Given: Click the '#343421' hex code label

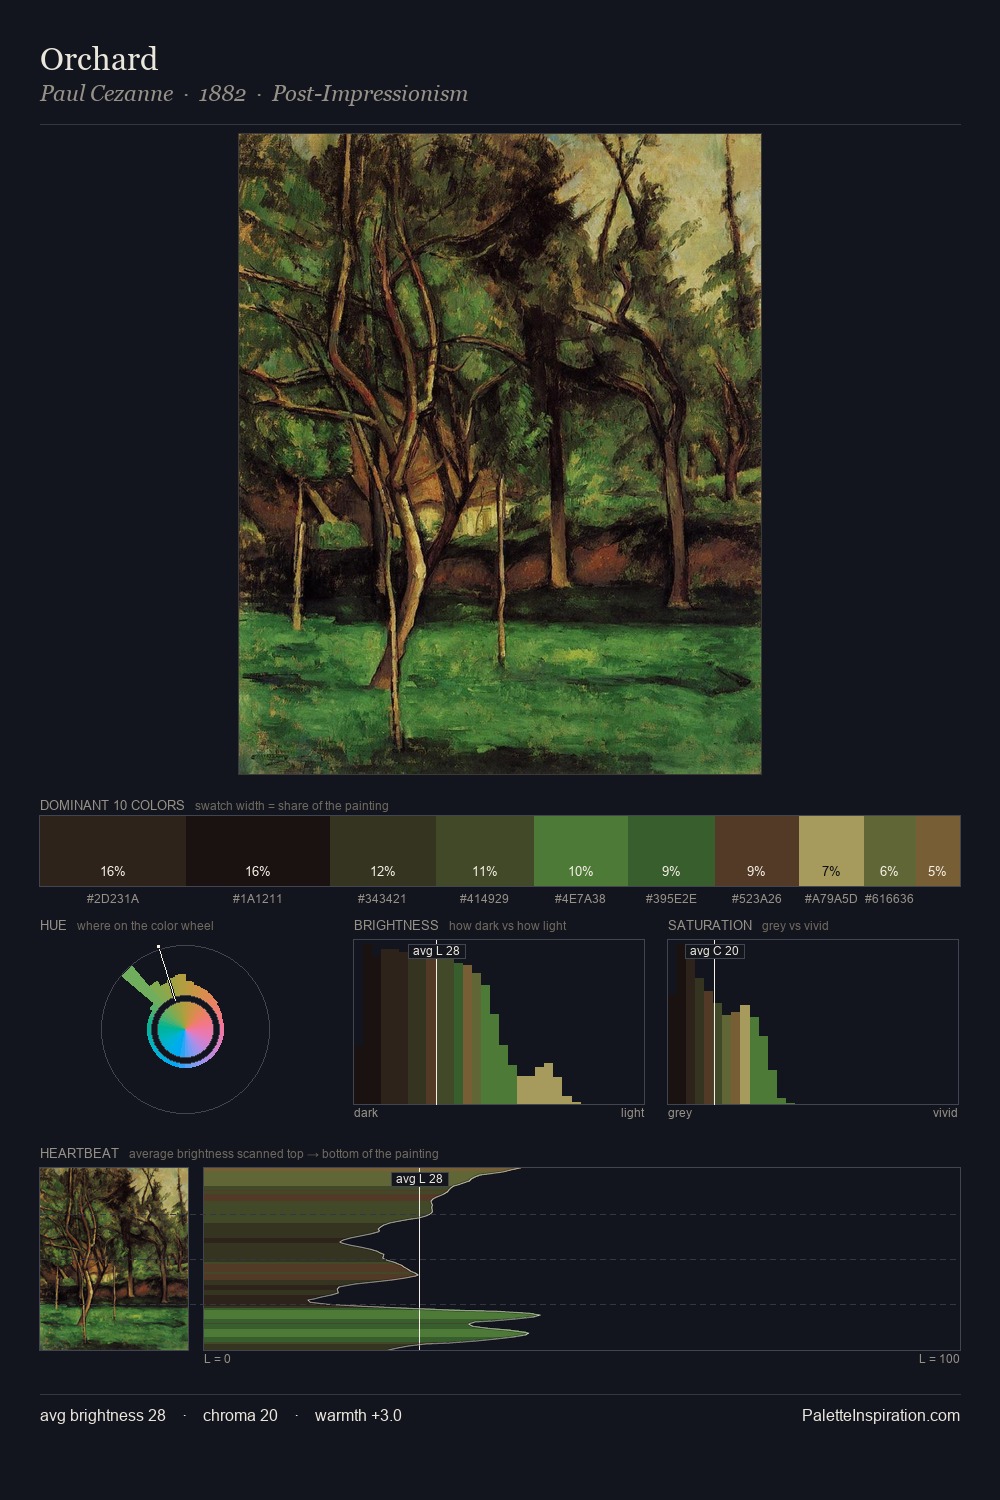Looking at the screenshot, I should [383, 899].
